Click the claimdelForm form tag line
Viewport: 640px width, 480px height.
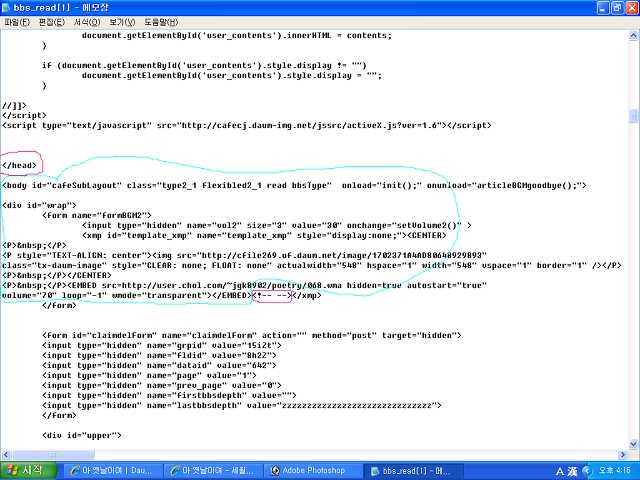coord(251,335)
